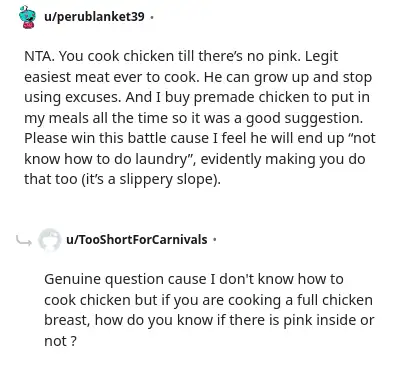This screenshot has width=400, height=376.
Task: Click the reply line starting "breast, how do you"
Action: 209,320
